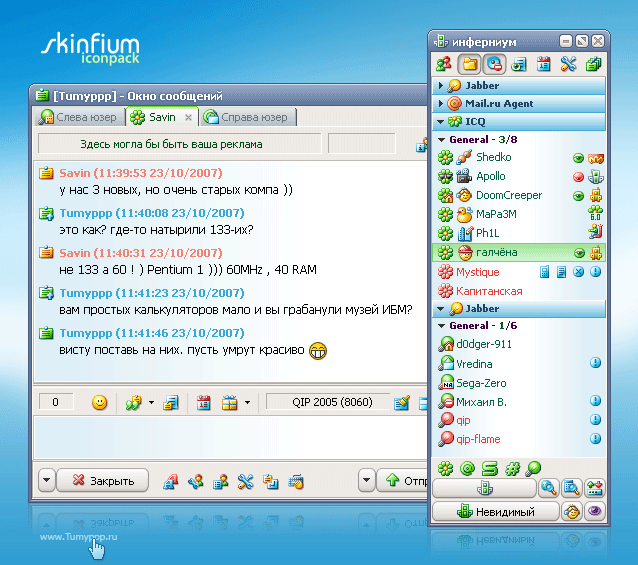Open the smiley emoticon picker
Screen dimensions: 638x565
click(99, 402)
